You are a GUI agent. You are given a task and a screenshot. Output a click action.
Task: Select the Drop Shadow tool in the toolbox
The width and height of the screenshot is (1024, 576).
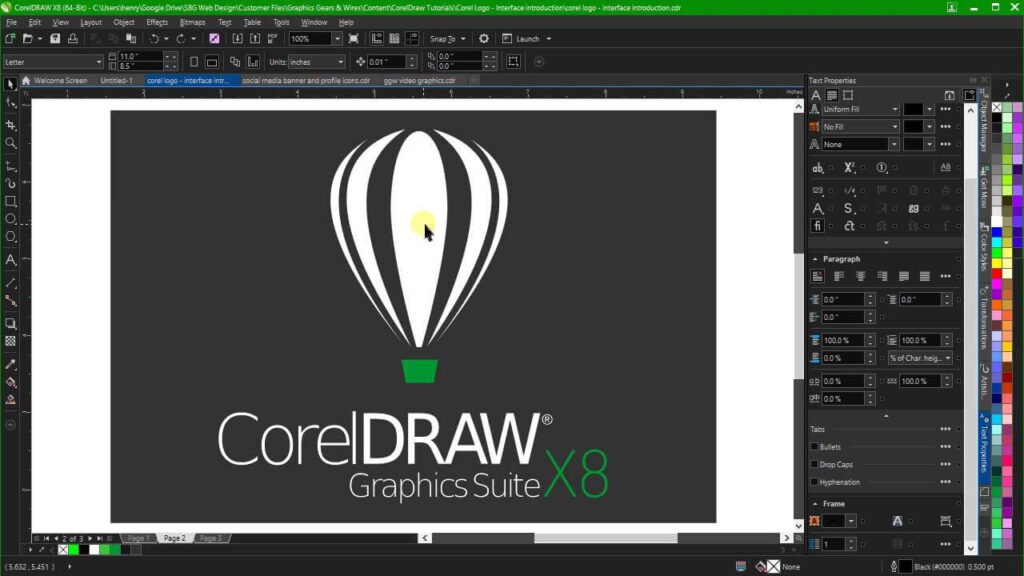click(10, 323)
